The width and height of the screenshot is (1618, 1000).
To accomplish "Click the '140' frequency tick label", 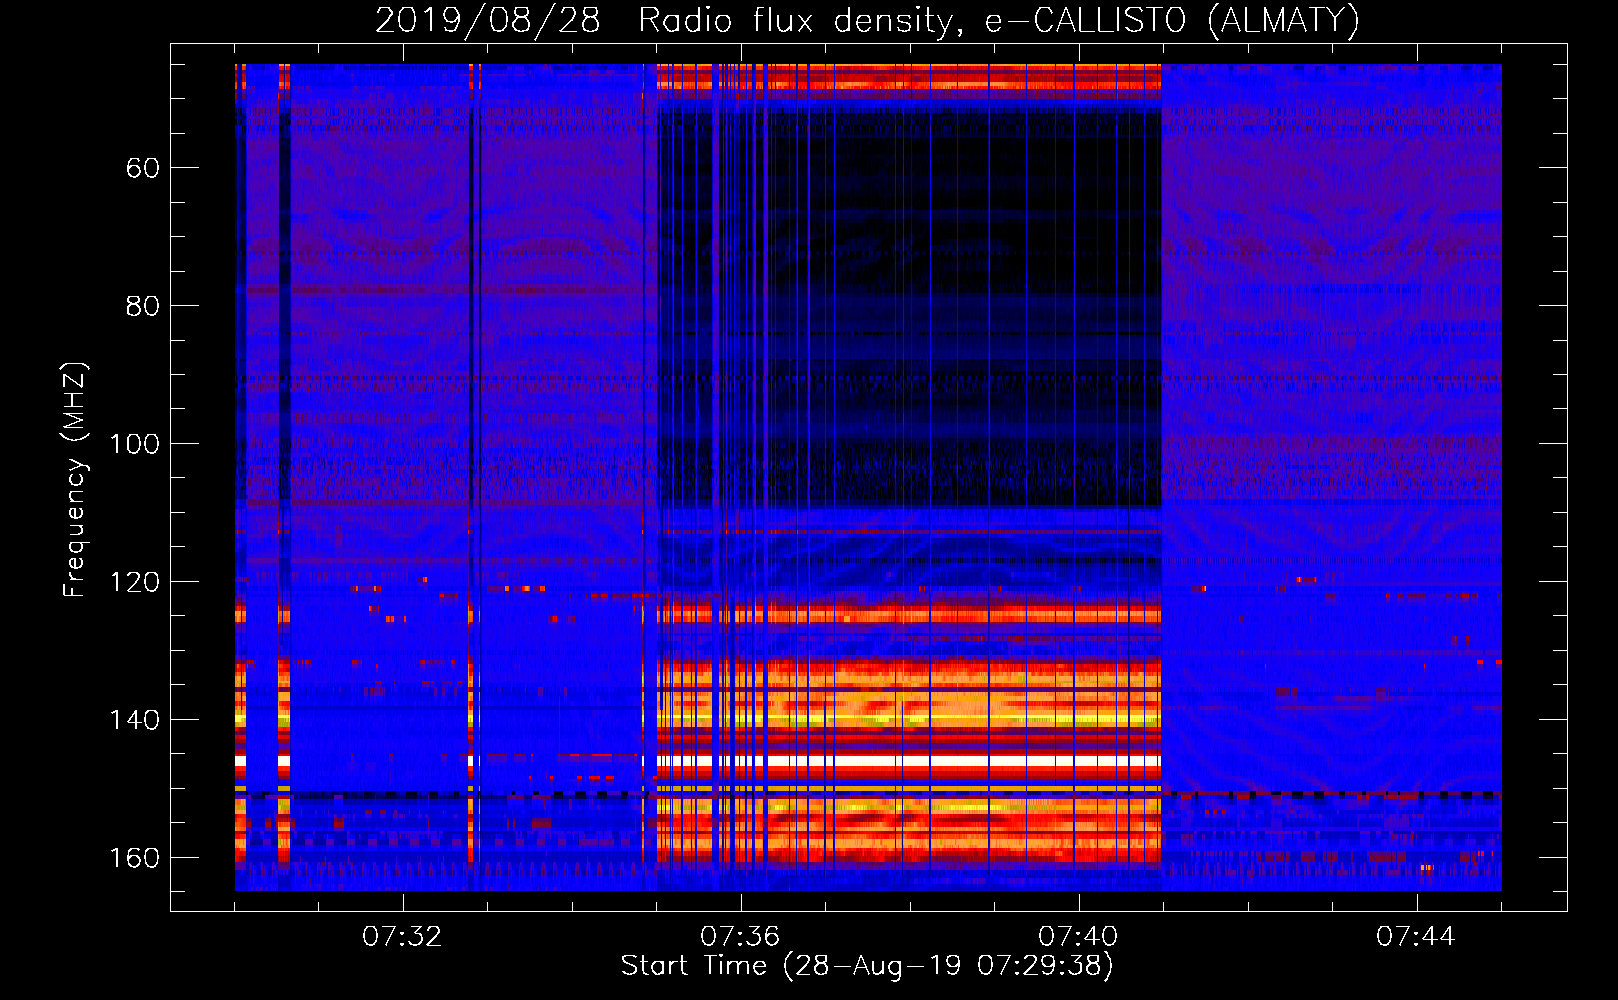I will tap(135, 720).
